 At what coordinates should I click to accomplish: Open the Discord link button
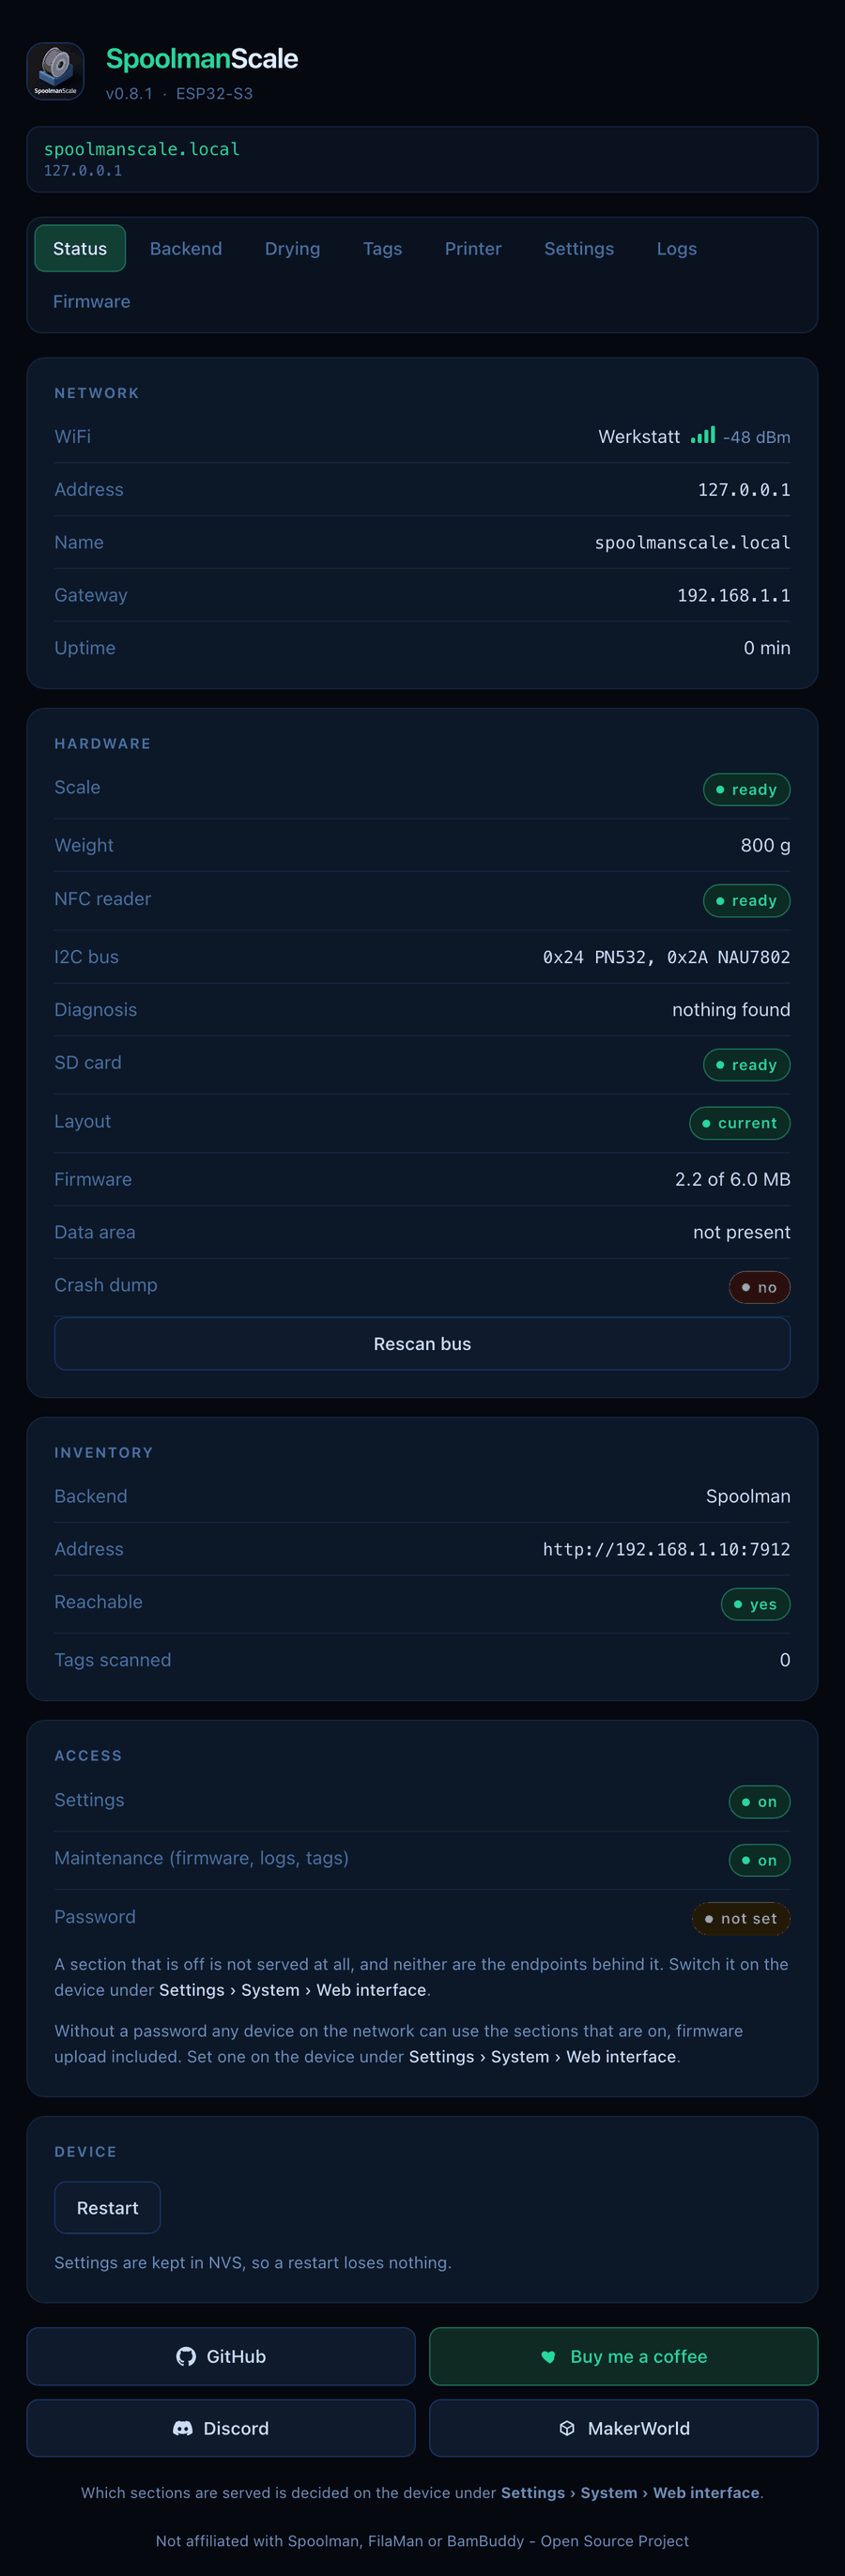[x=221, y=2428]
